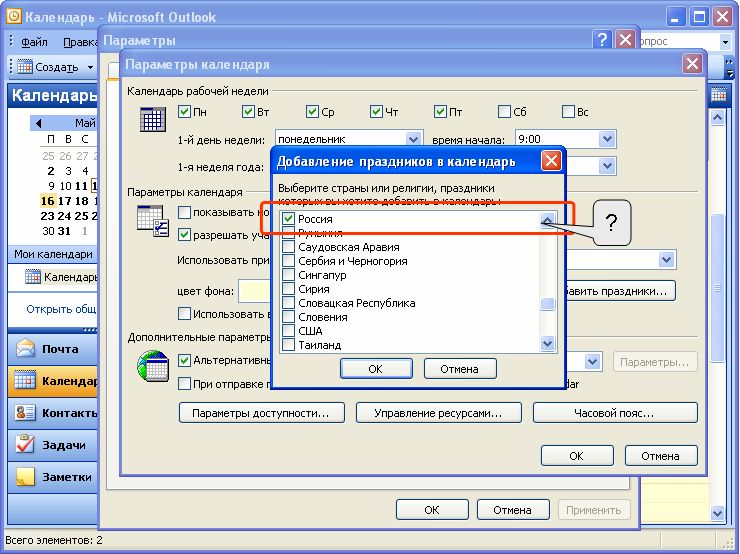This screenshot has height=554, width=740.
Task: Enable the Вс workday checkbox
Action: click(568, 112)
